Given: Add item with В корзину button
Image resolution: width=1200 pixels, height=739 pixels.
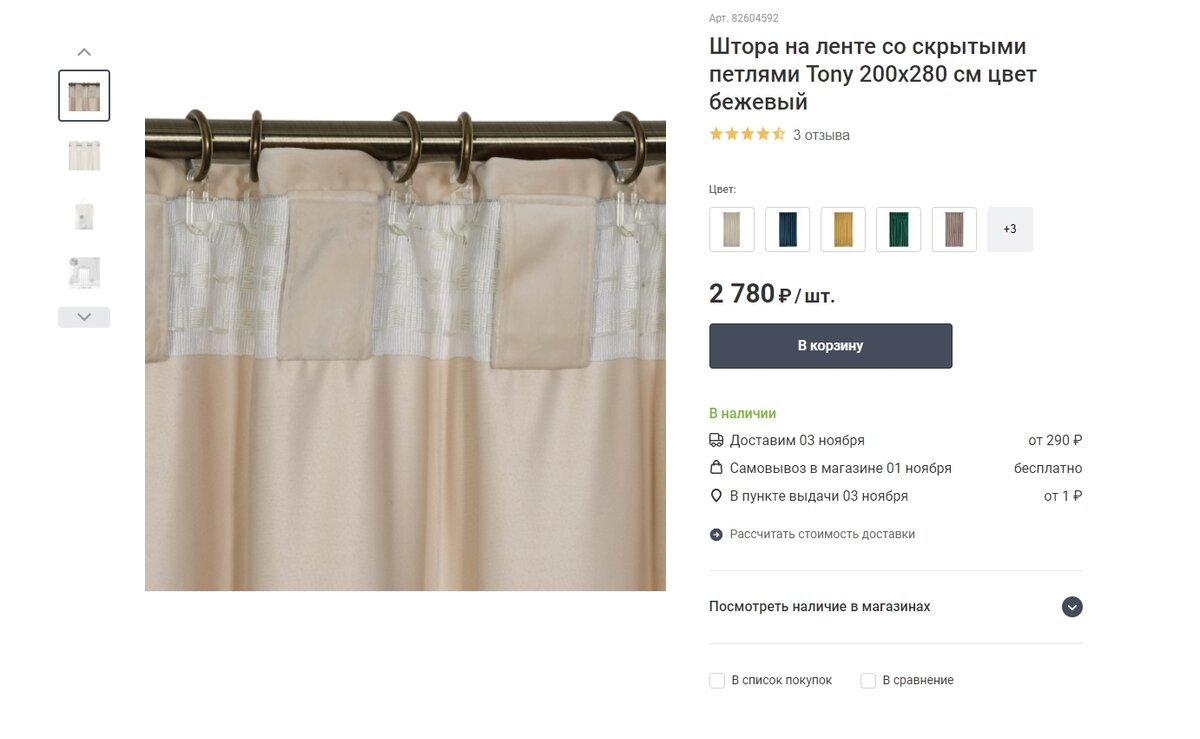Looking at the screenshot, I should pyautogui.click(x=831, y=346).
